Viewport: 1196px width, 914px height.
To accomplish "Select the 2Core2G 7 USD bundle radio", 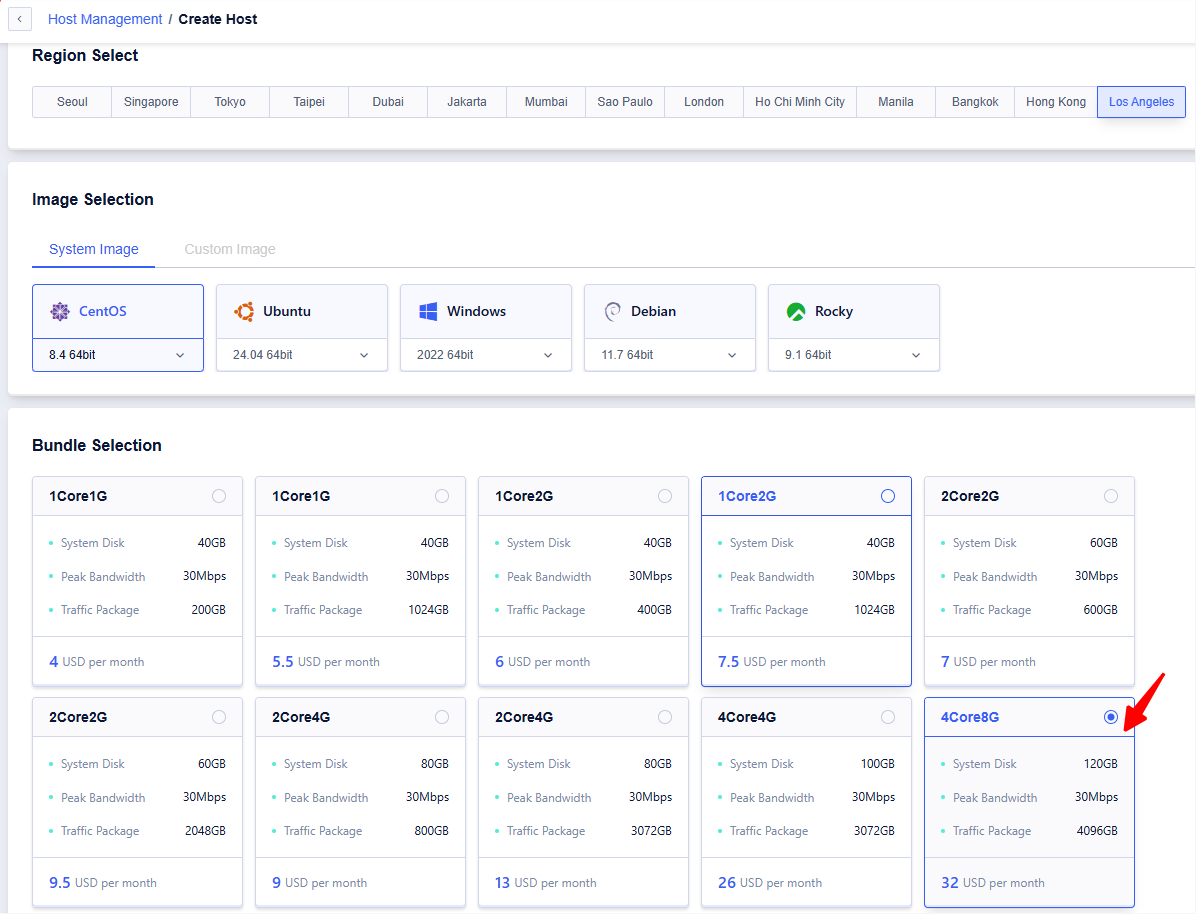I will click(1111, 496).
